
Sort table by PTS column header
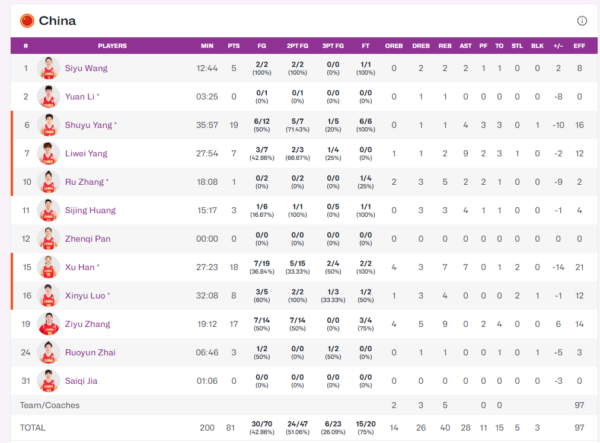[234, 45]
